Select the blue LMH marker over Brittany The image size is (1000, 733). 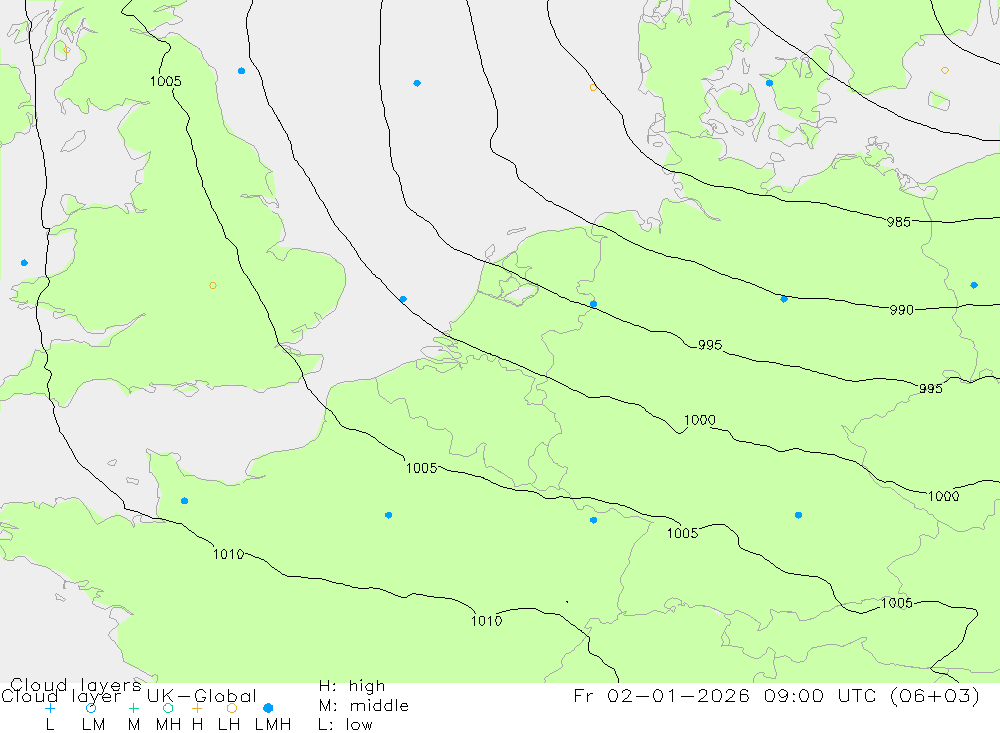pos(184,501)
